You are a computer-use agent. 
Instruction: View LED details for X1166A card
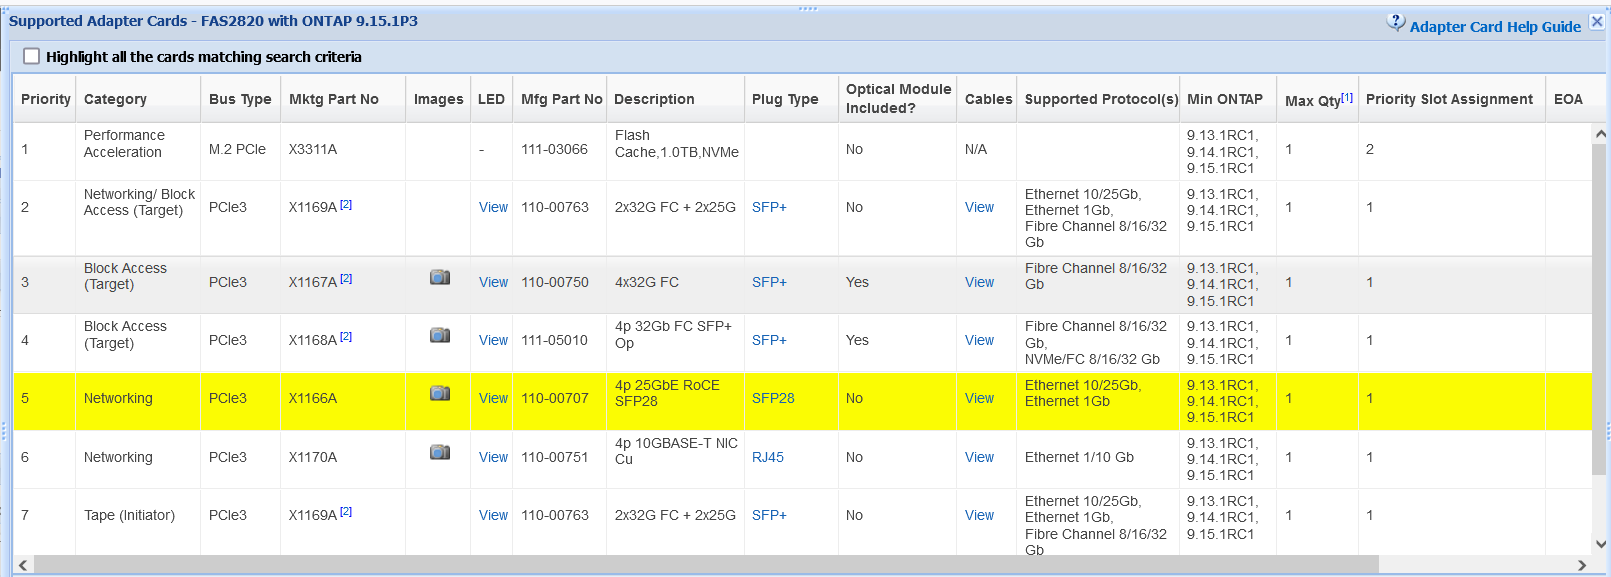(493, 398)
